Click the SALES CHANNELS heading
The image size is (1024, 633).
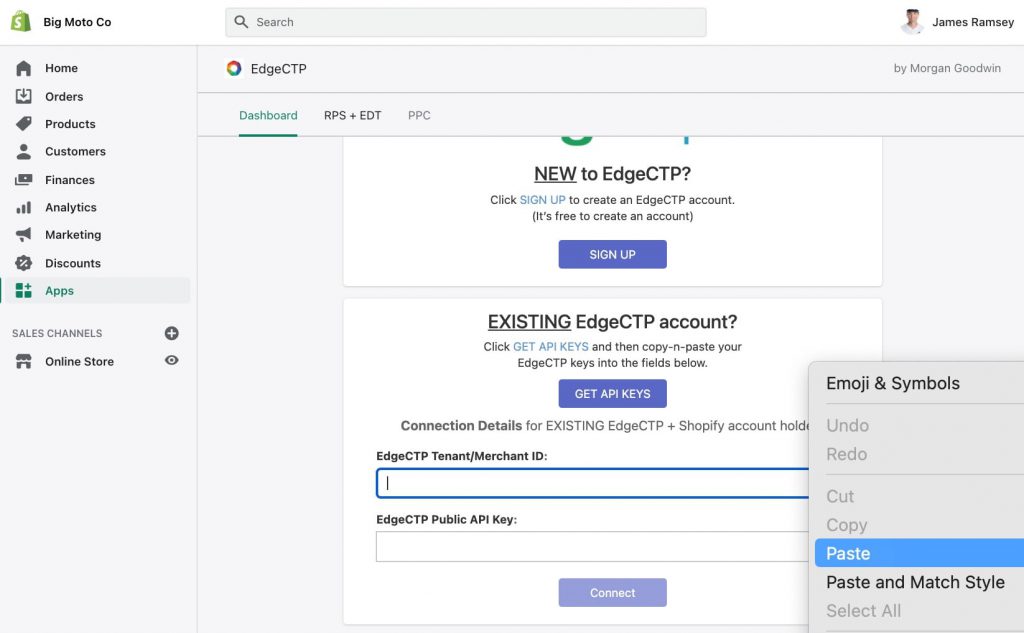57,333
